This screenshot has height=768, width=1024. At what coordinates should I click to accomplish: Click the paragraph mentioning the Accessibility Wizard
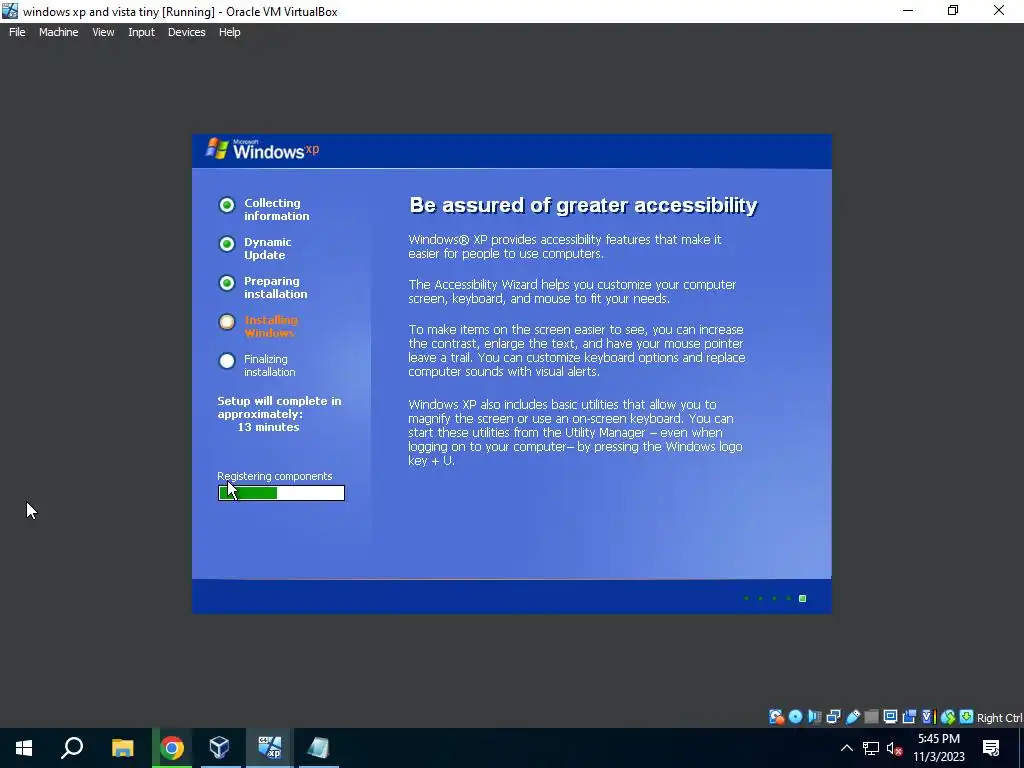coord(572,292)
